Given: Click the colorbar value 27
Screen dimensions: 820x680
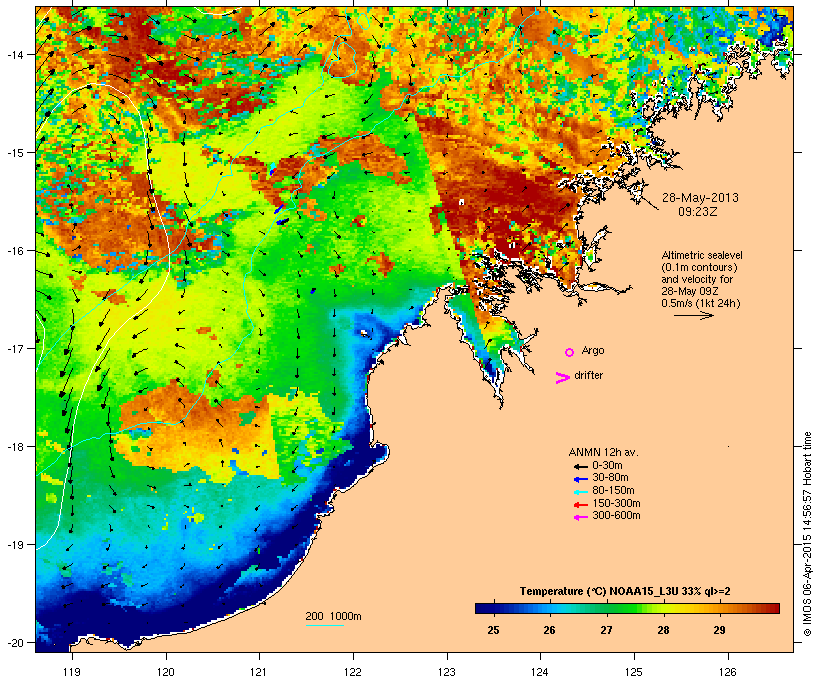Looking at the screenshot, I should click(x=606, y=630).
